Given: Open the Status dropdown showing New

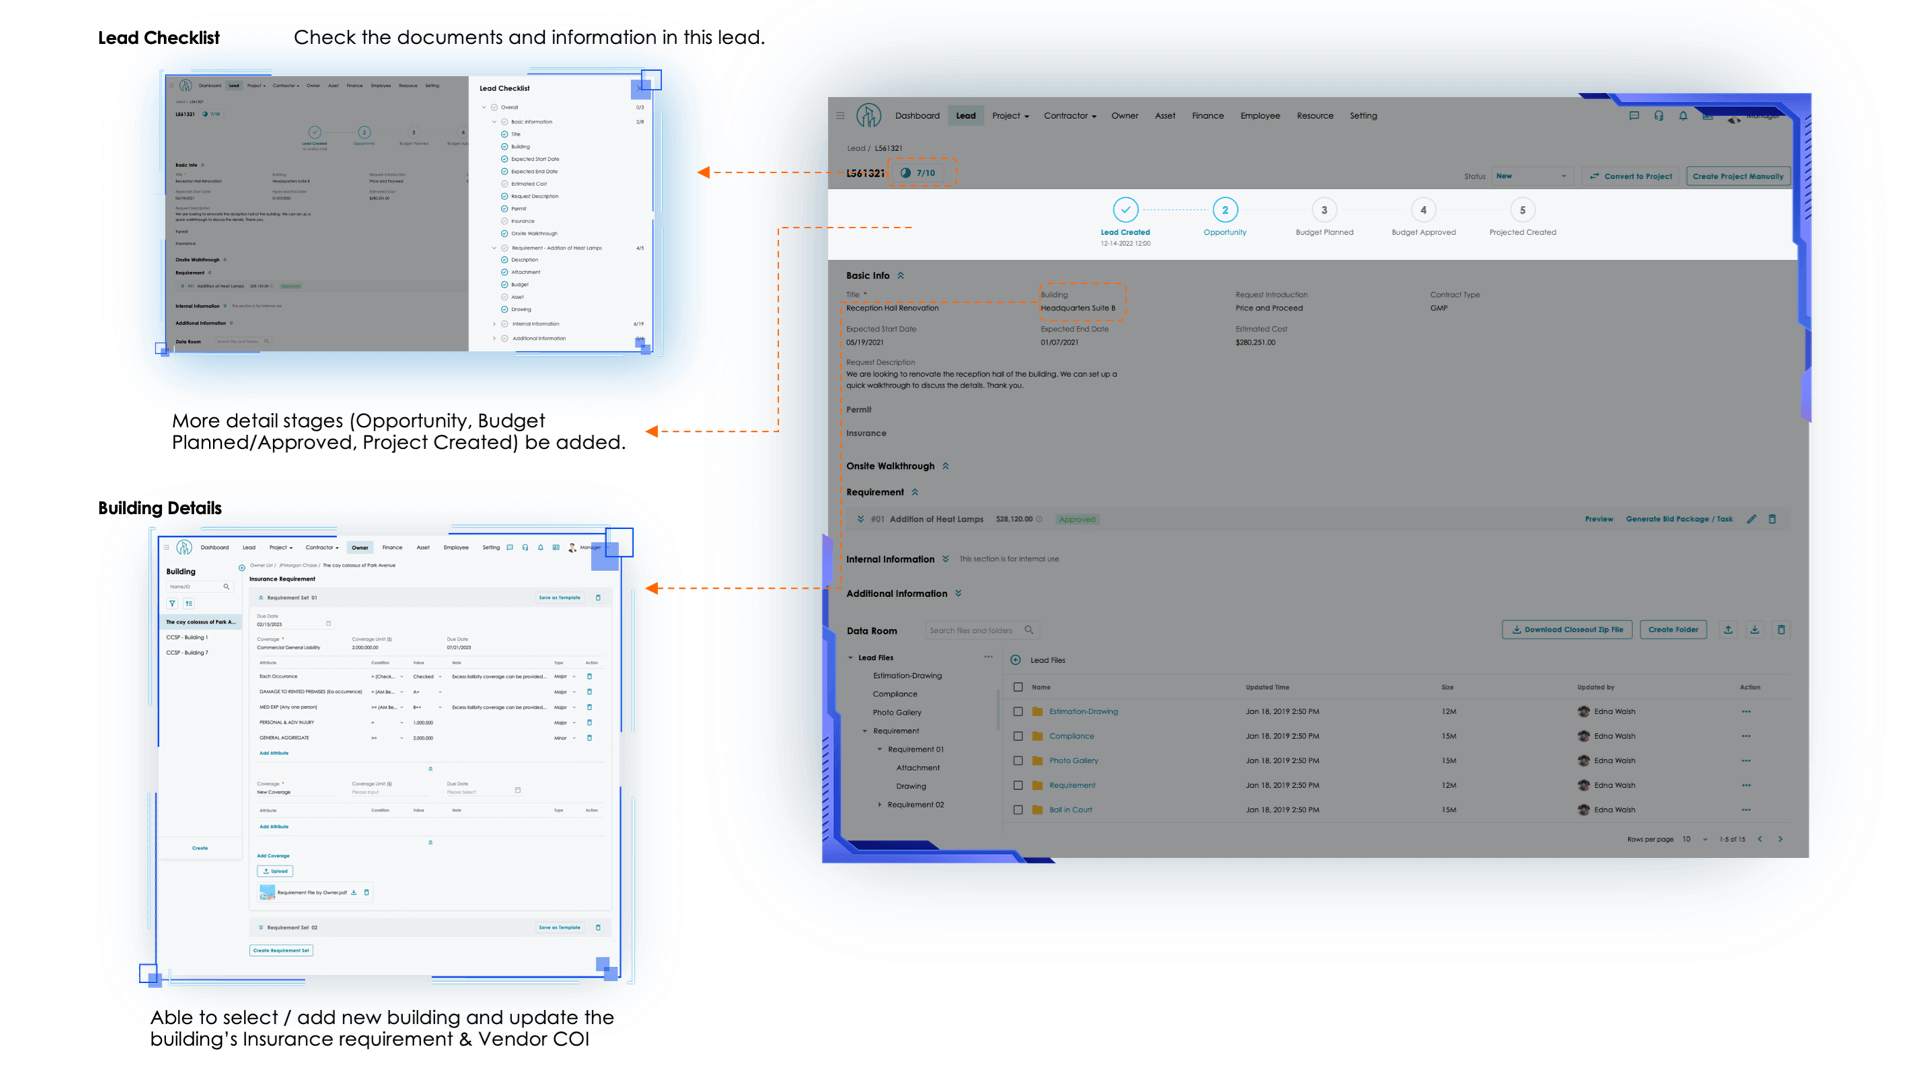Looking at the screenshot, I should [x=1531, y=176].
